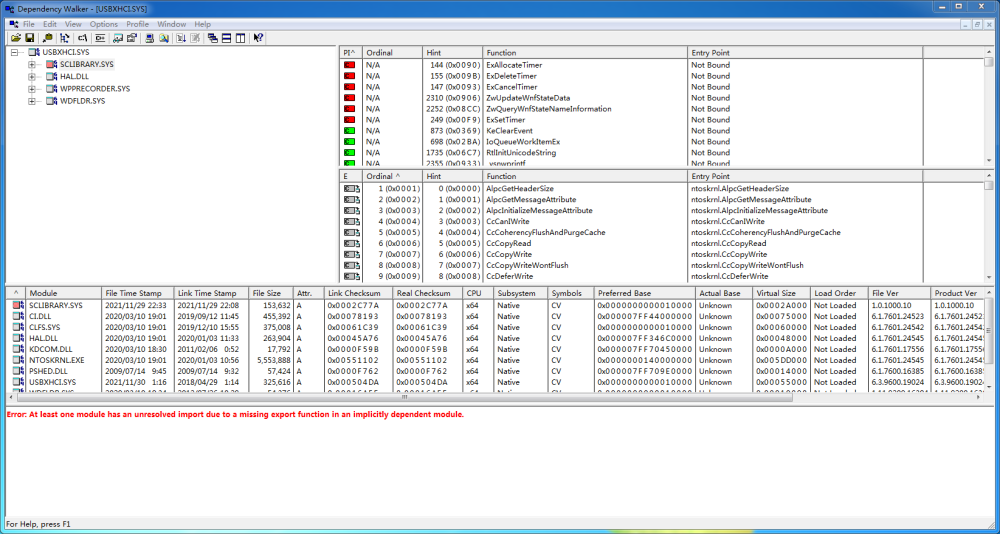Select the NTOSKRNL.EXE row in module list

(57, 359)
